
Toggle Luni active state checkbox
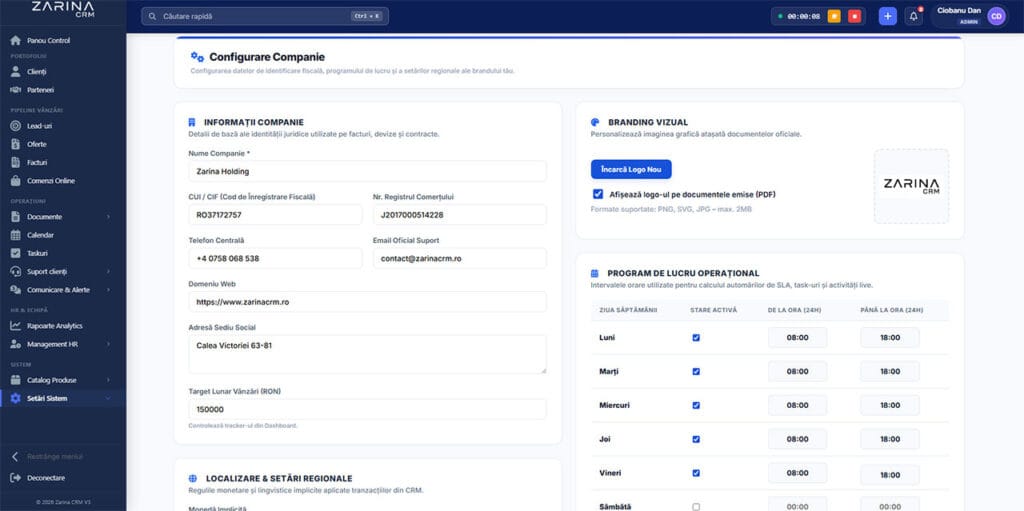(696, 338)
